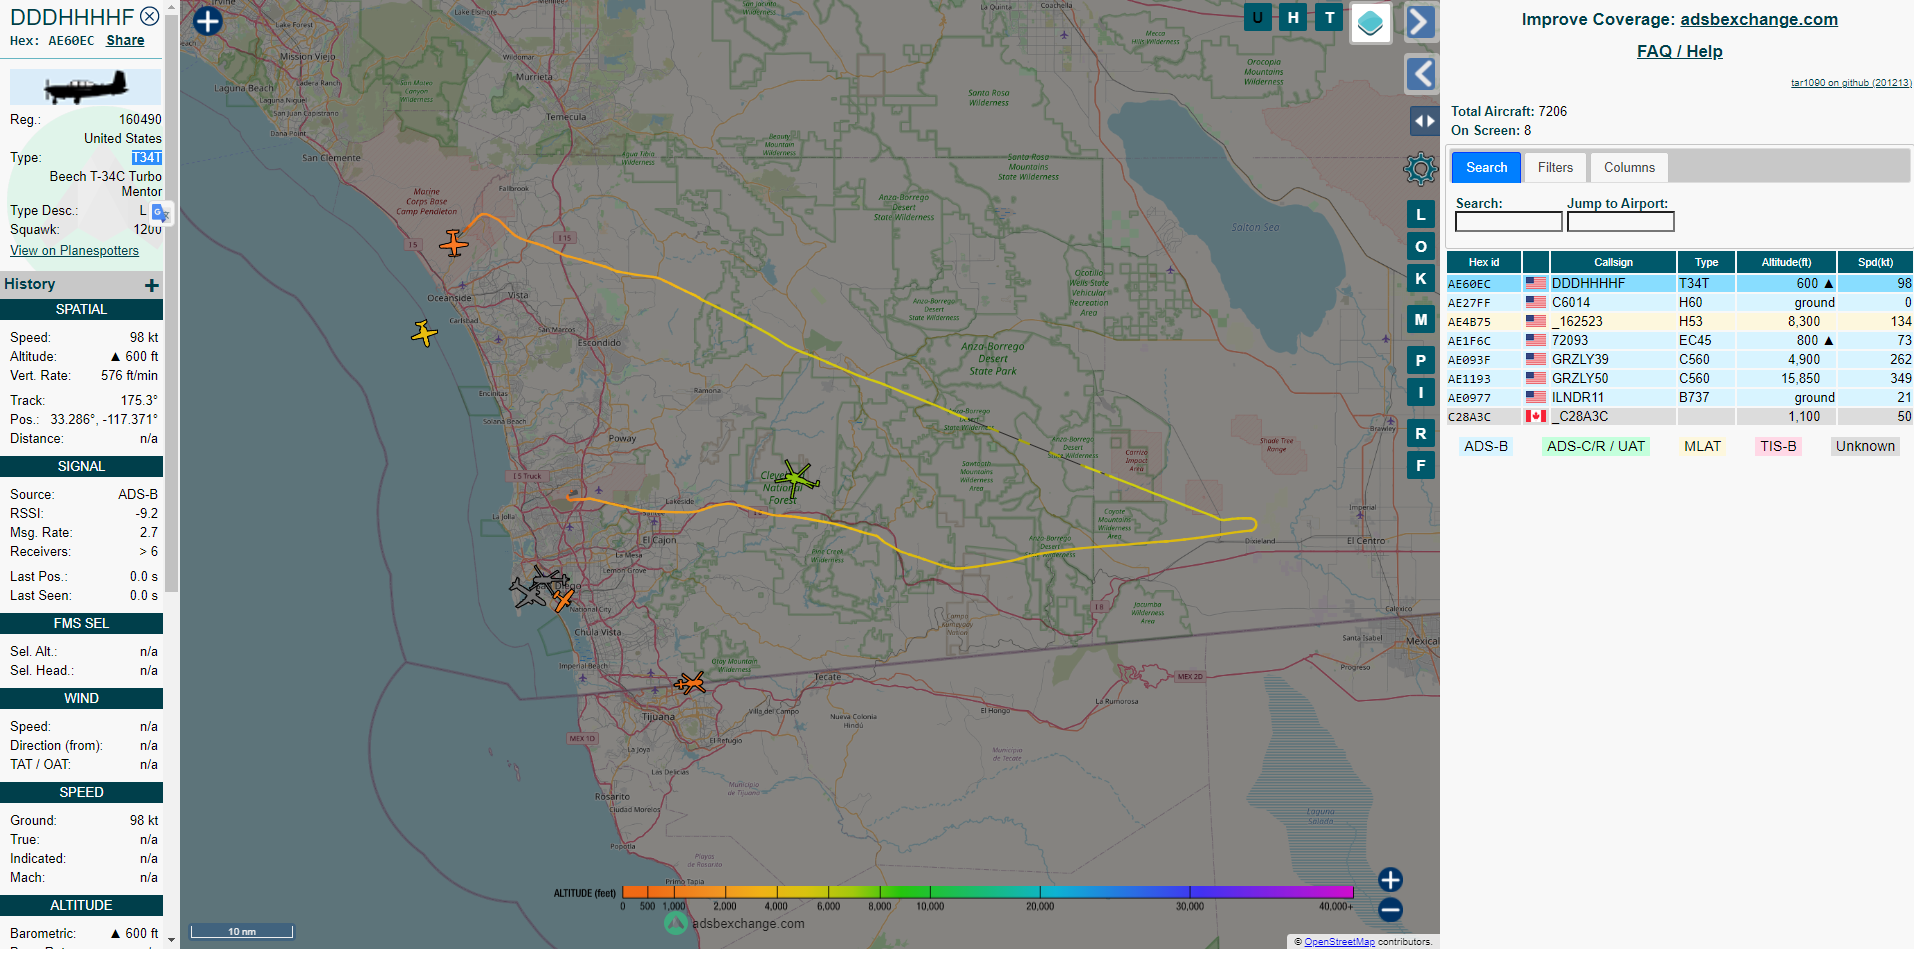Select the ILNDR11 aircraft row
Image resolution: width=1914 pixels, height=953 pixels.
[1680, 398]
